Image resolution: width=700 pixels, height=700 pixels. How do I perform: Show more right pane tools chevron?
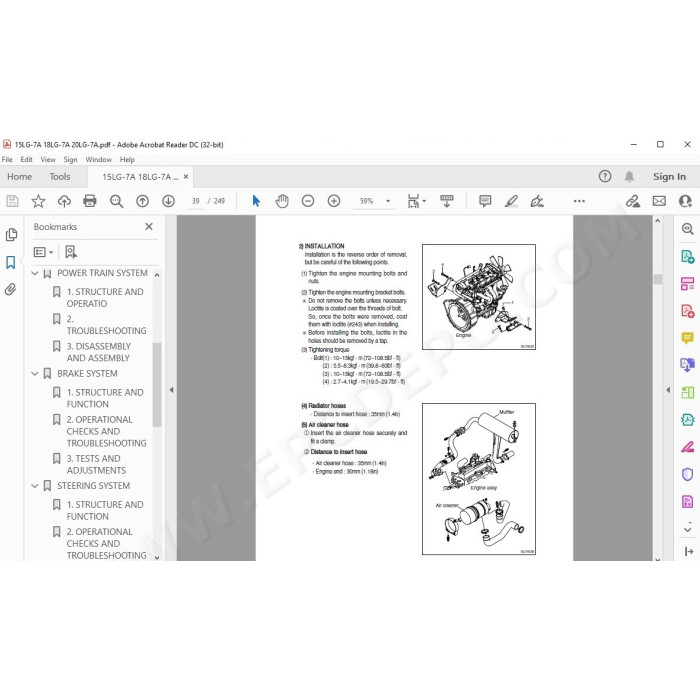tap(688, 529)
